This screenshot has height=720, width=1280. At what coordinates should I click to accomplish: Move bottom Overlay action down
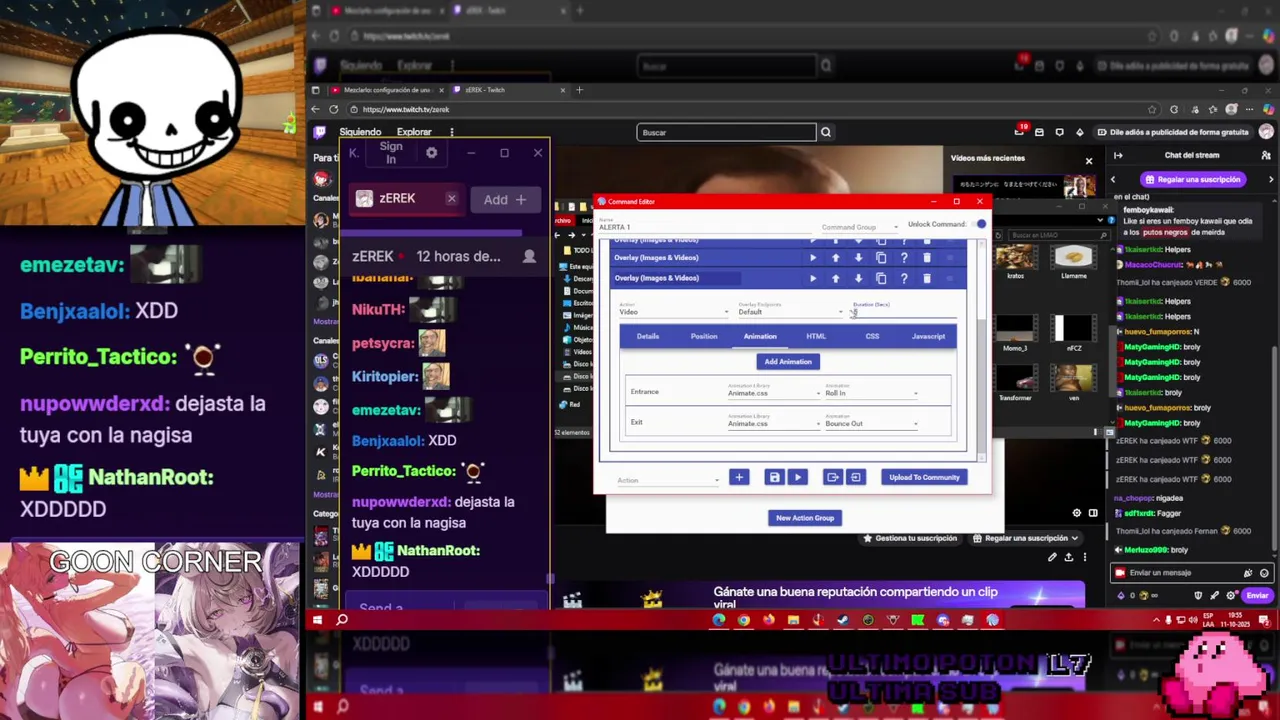[x=858, y=278]
